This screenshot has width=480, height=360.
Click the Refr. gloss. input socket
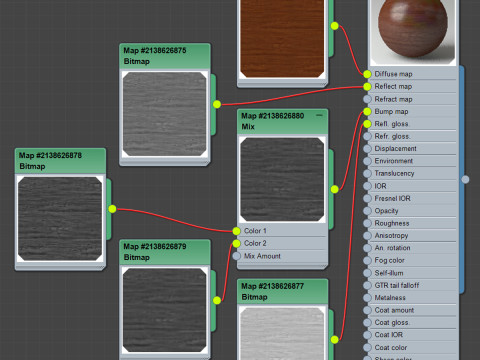point(367,136)
